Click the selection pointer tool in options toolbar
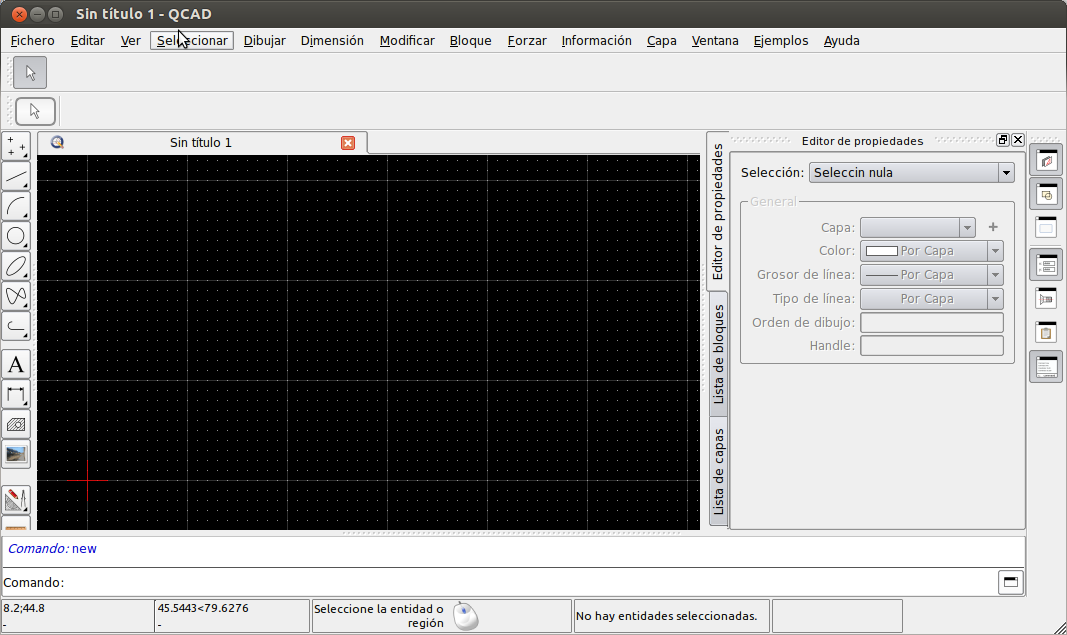 pos(35,112)
